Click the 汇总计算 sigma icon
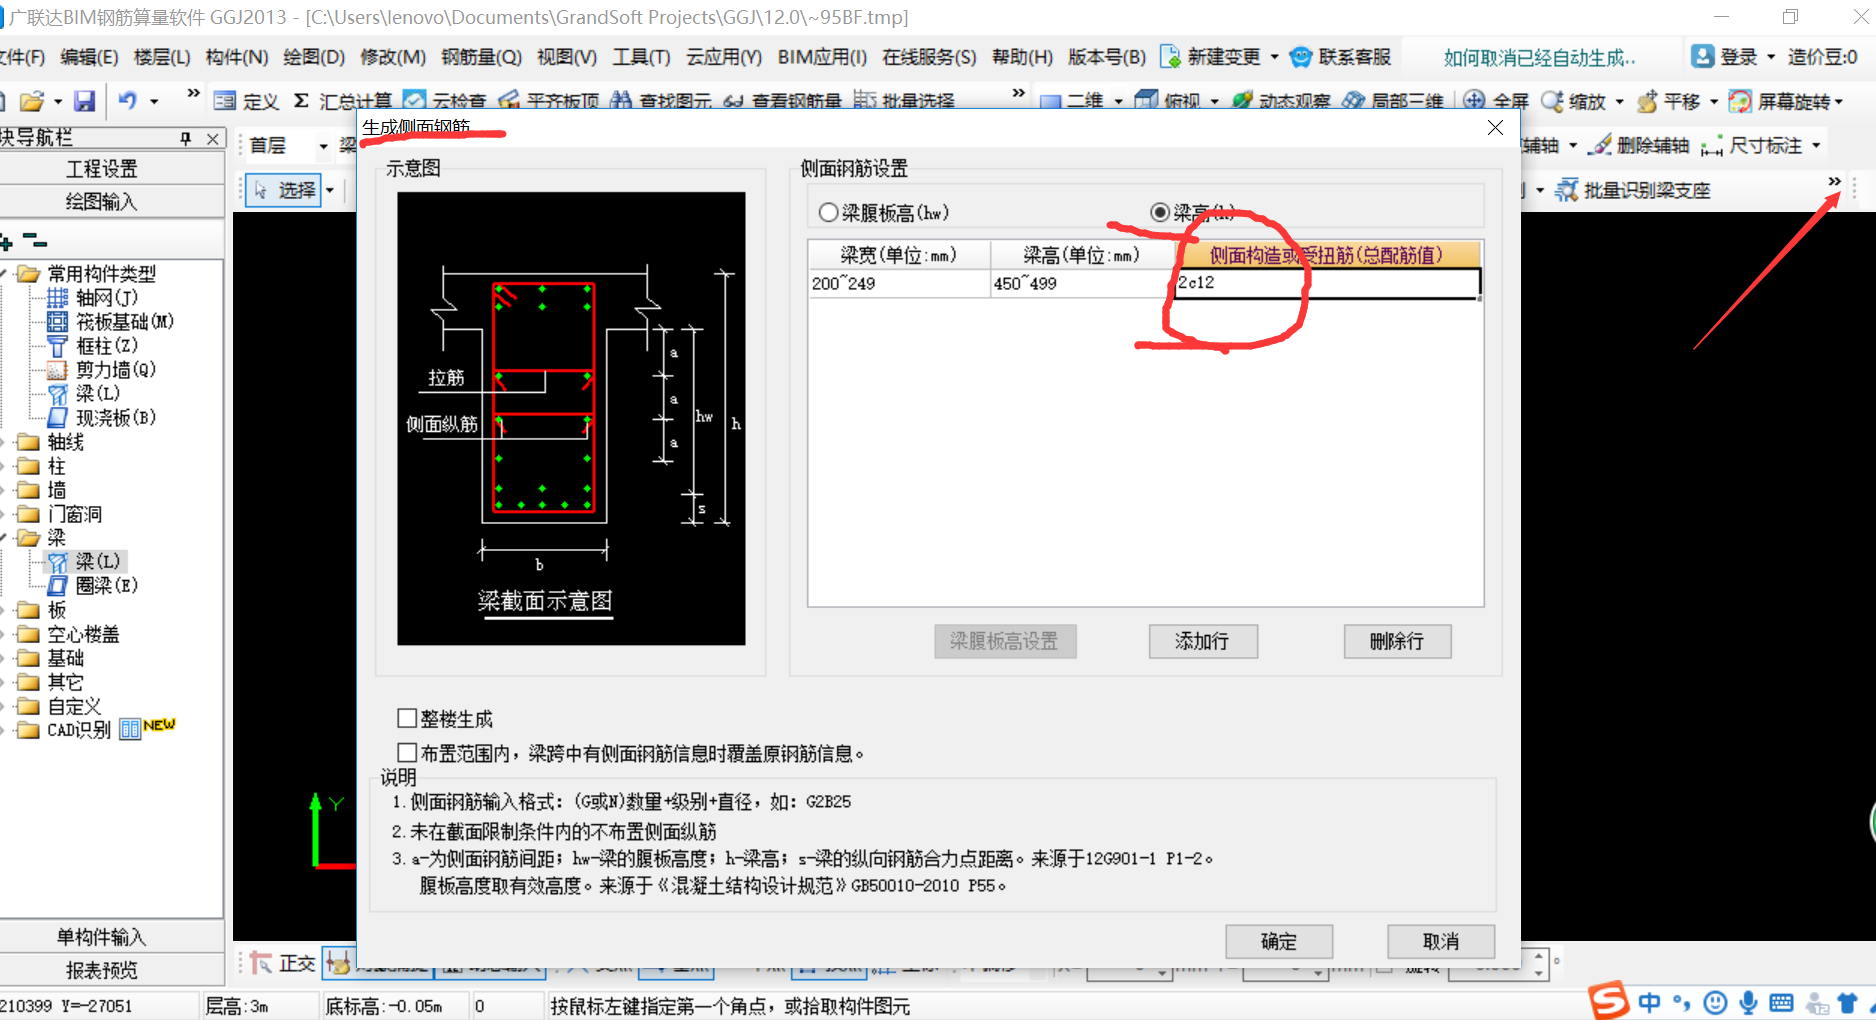 click(x=301, y=101)
